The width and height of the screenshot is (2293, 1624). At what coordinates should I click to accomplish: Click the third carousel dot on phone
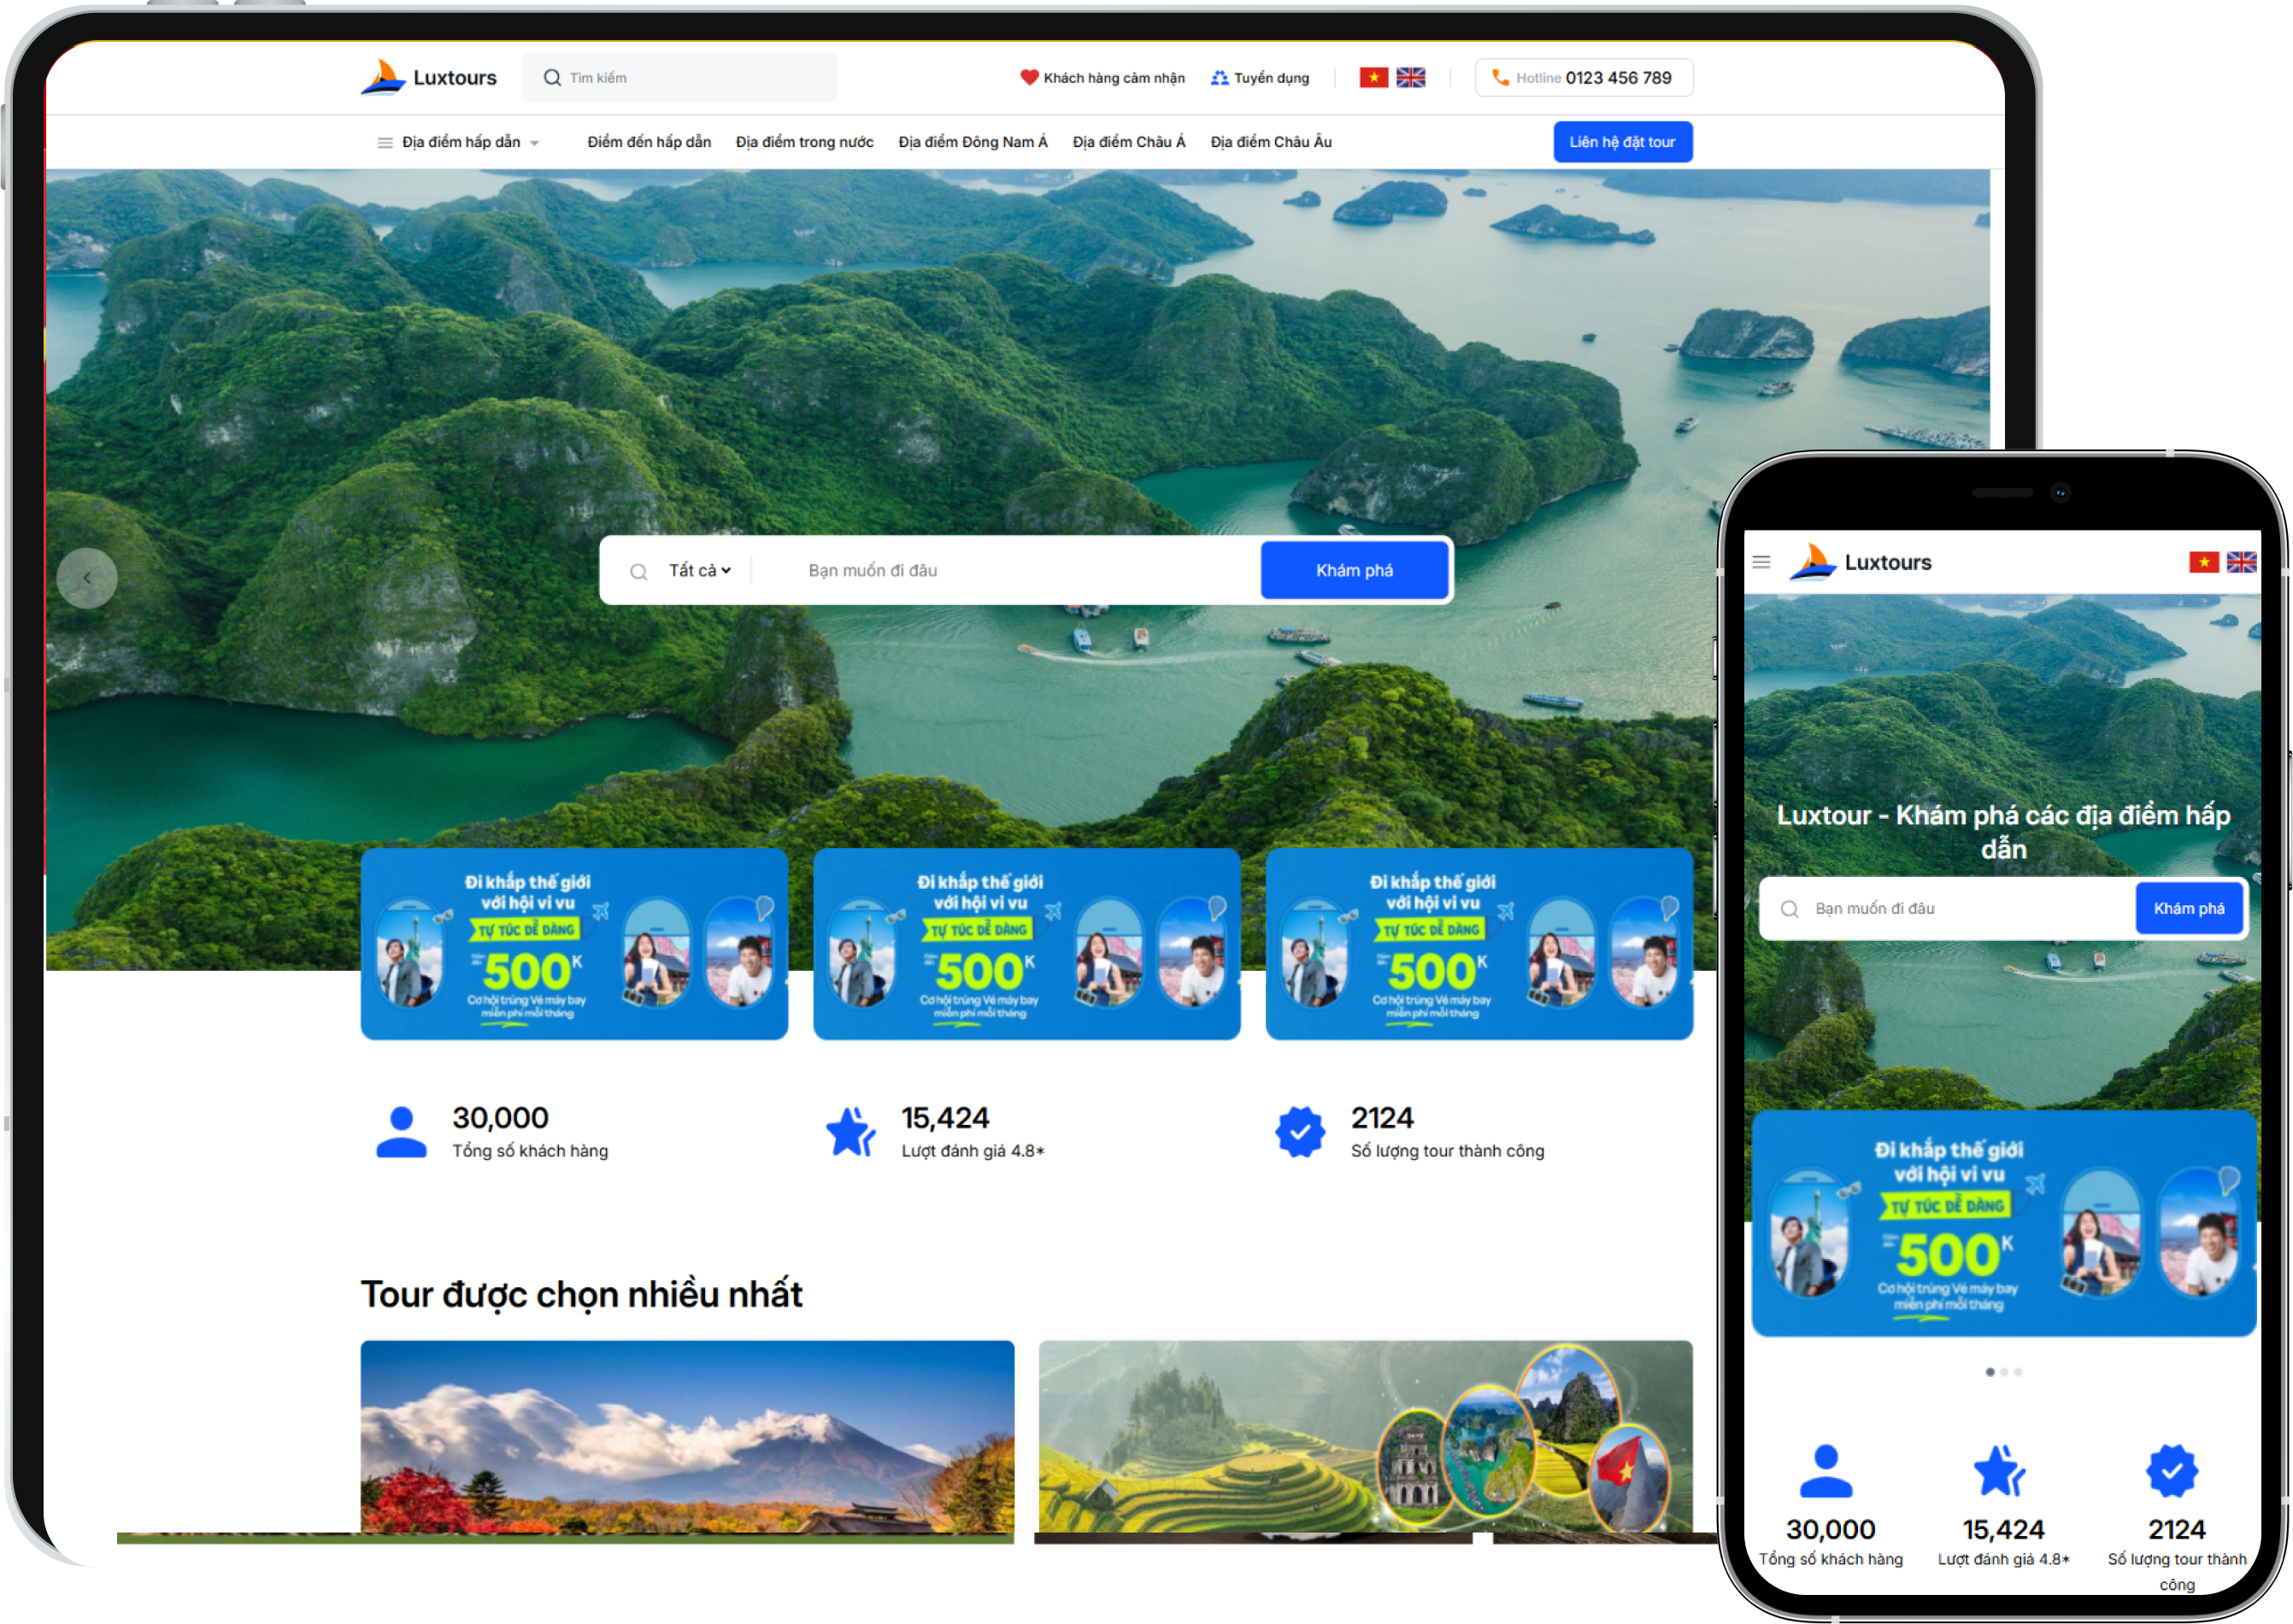[2018, 1372]
